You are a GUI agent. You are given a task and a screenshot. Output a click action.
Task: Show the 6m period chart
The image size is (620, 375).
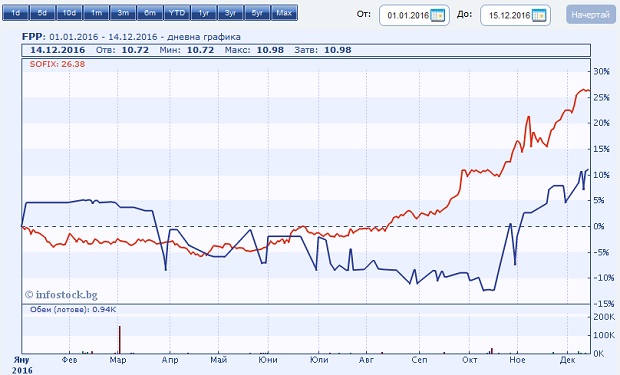point(150,13)
